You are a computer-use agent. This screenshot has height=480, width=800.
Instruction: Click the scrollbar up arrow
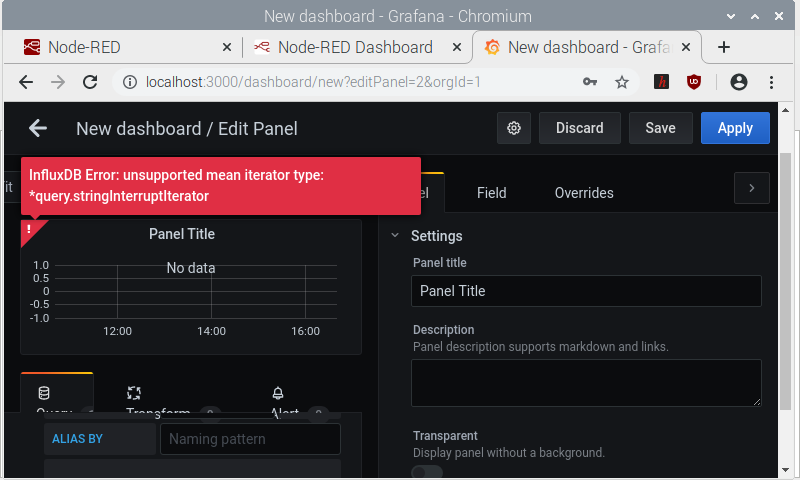pos(786,110)
